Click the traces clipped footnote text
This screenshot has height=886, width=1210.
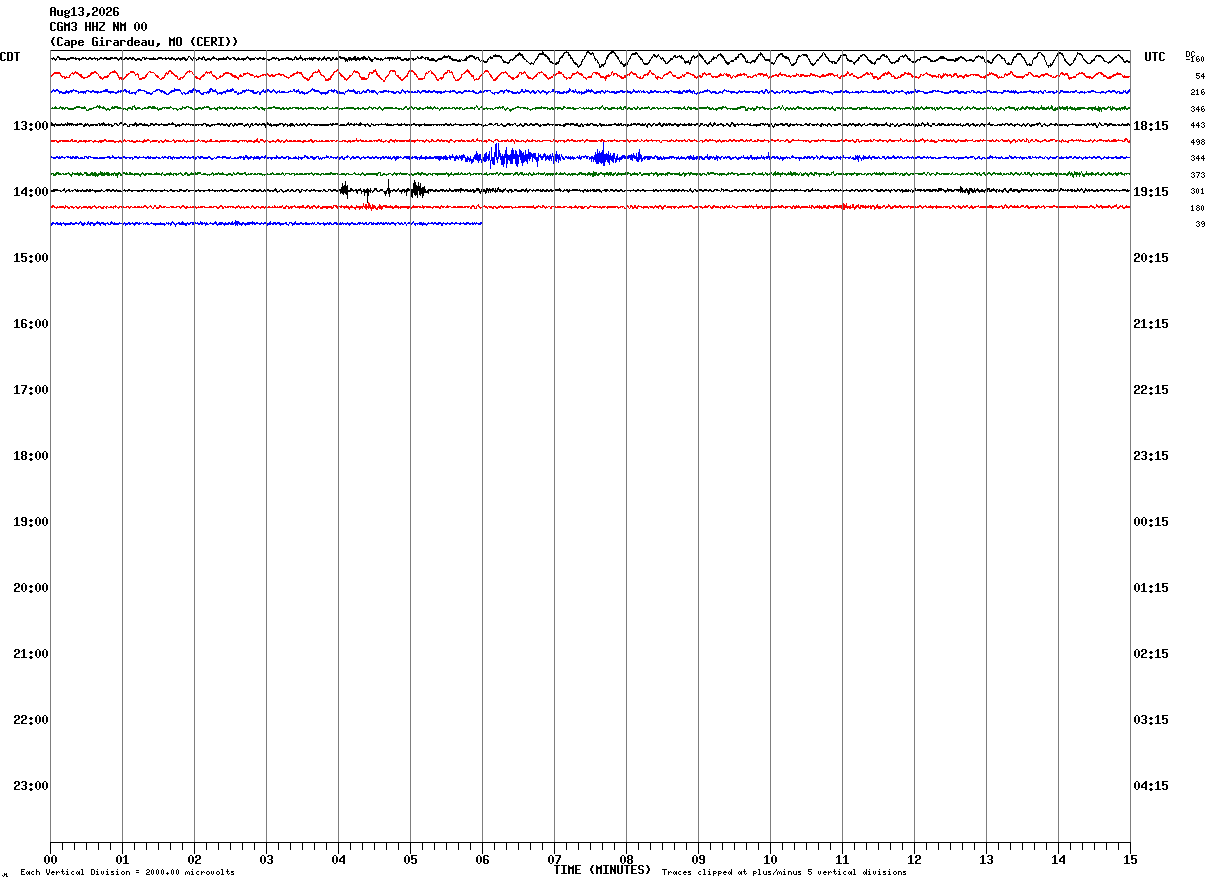[784, 873]
